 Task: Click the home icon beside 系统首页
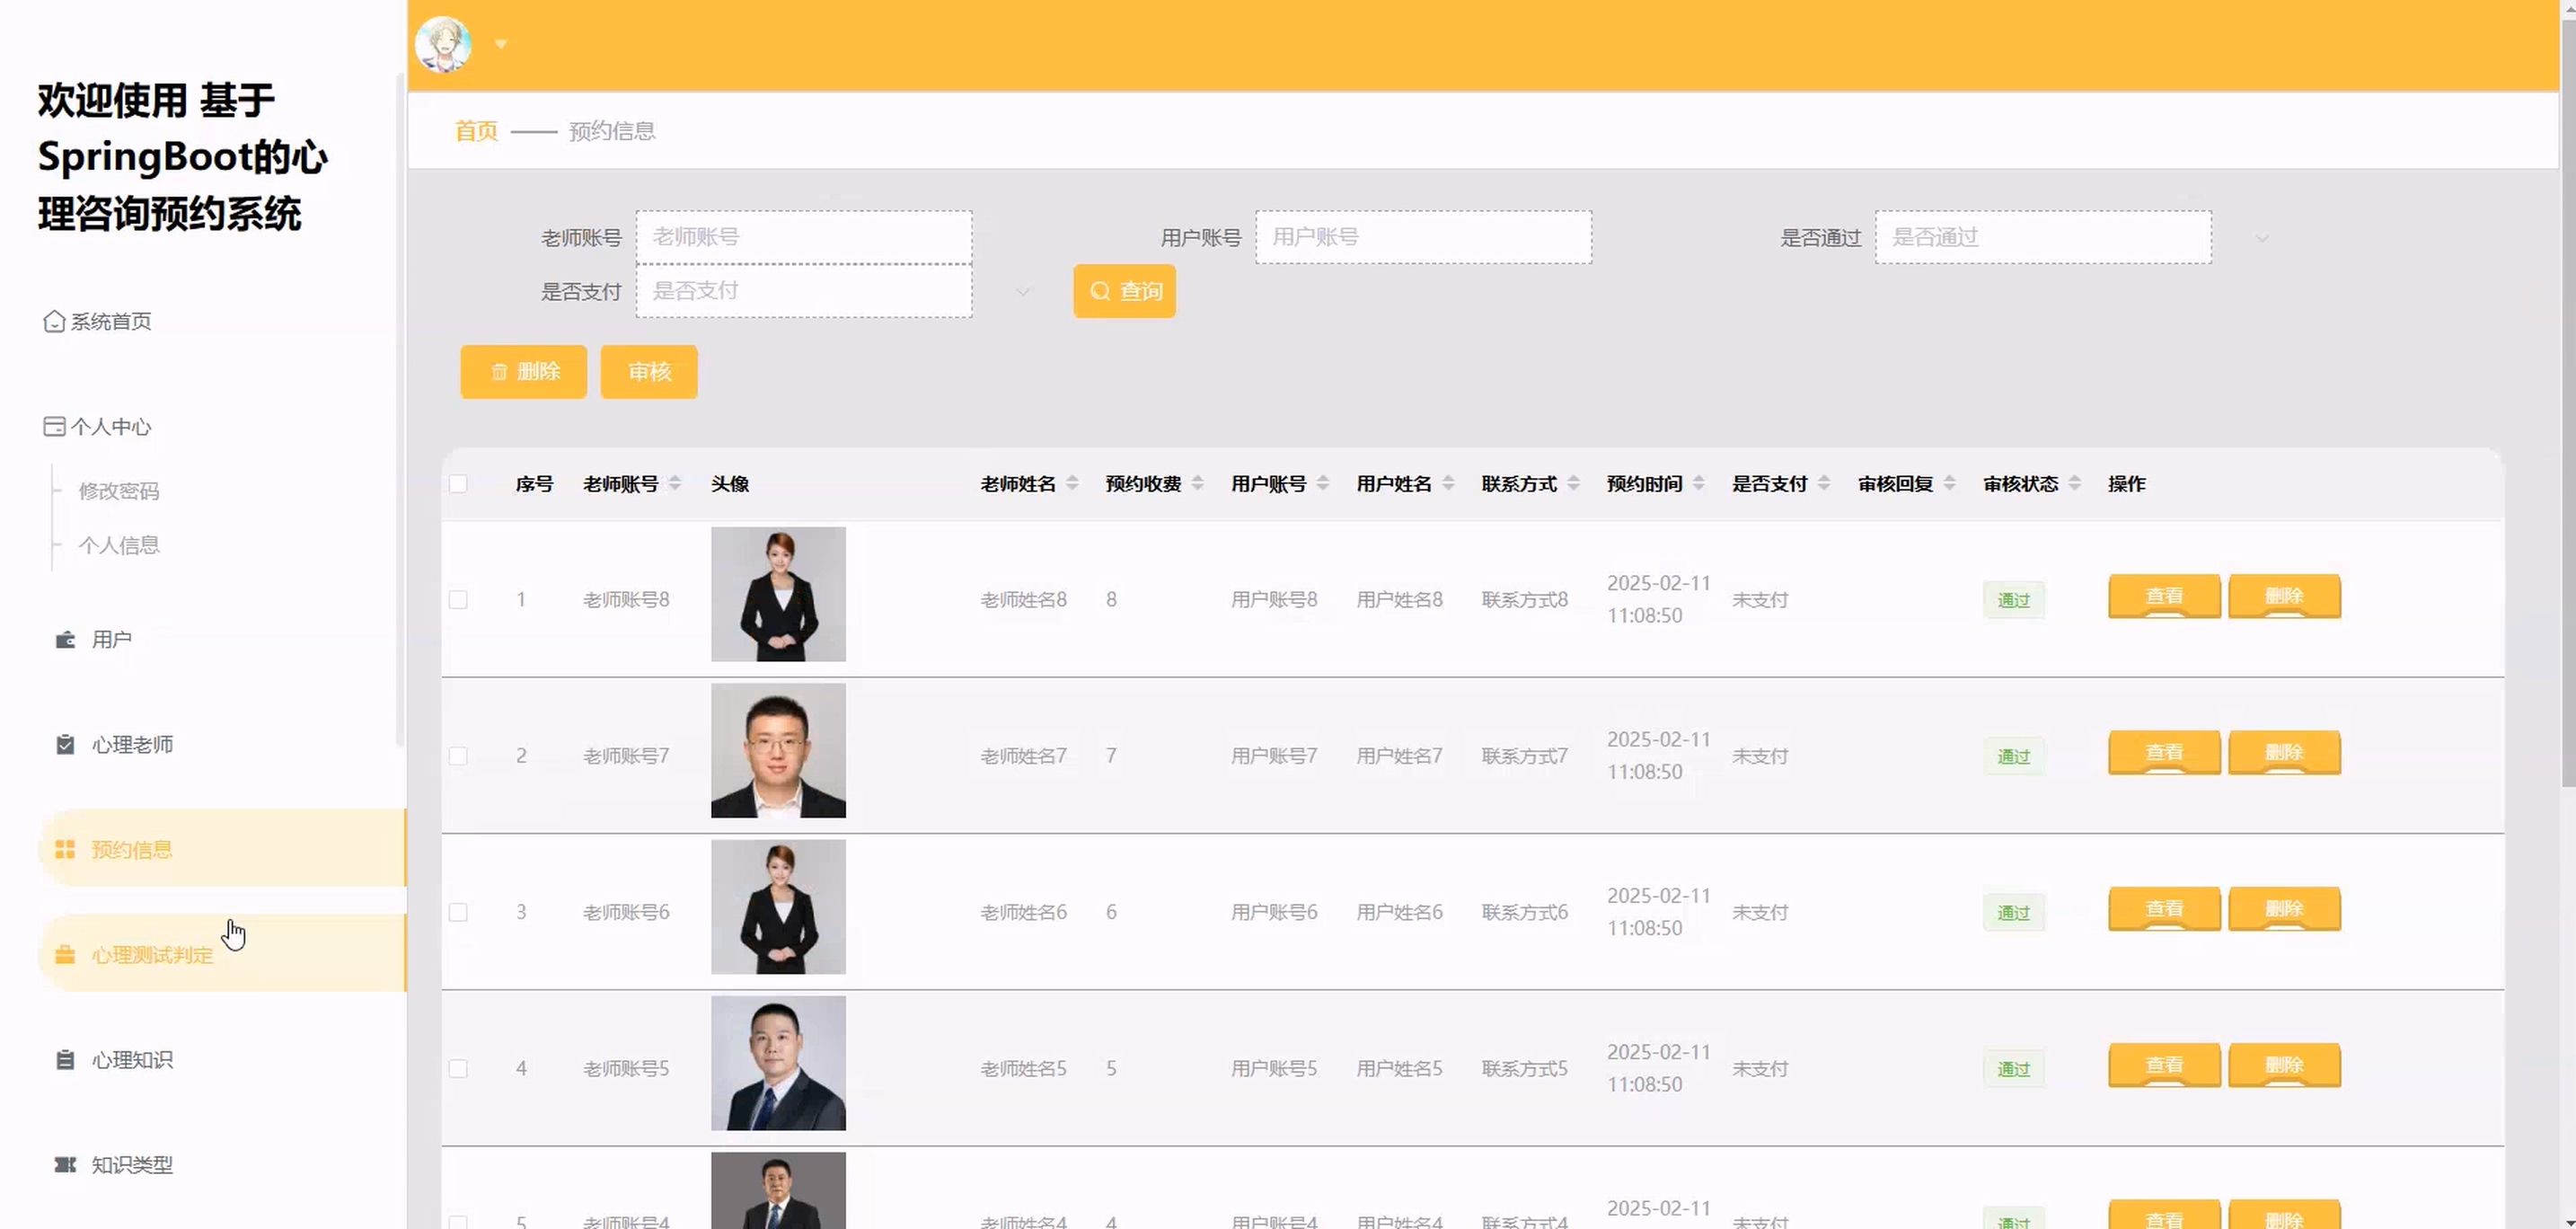point(54,321)
